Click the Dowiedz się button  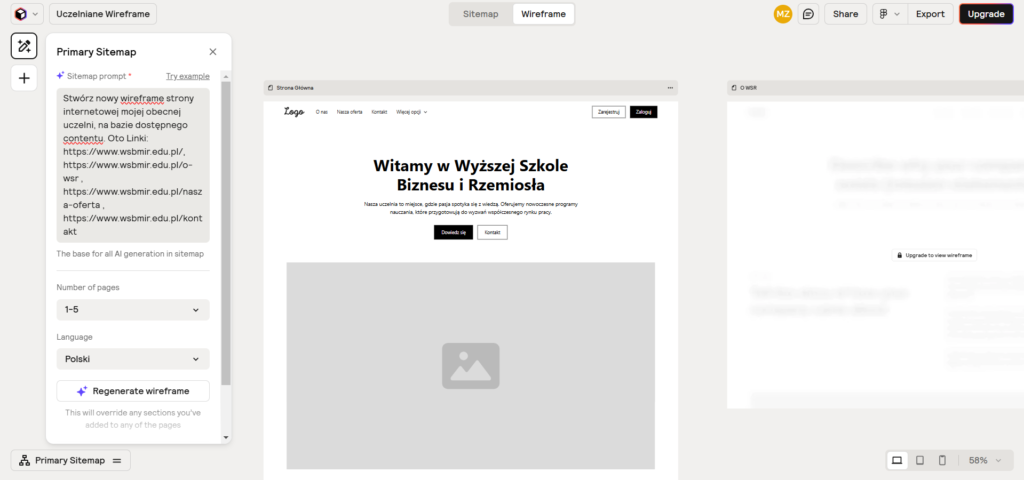point(453,232)
